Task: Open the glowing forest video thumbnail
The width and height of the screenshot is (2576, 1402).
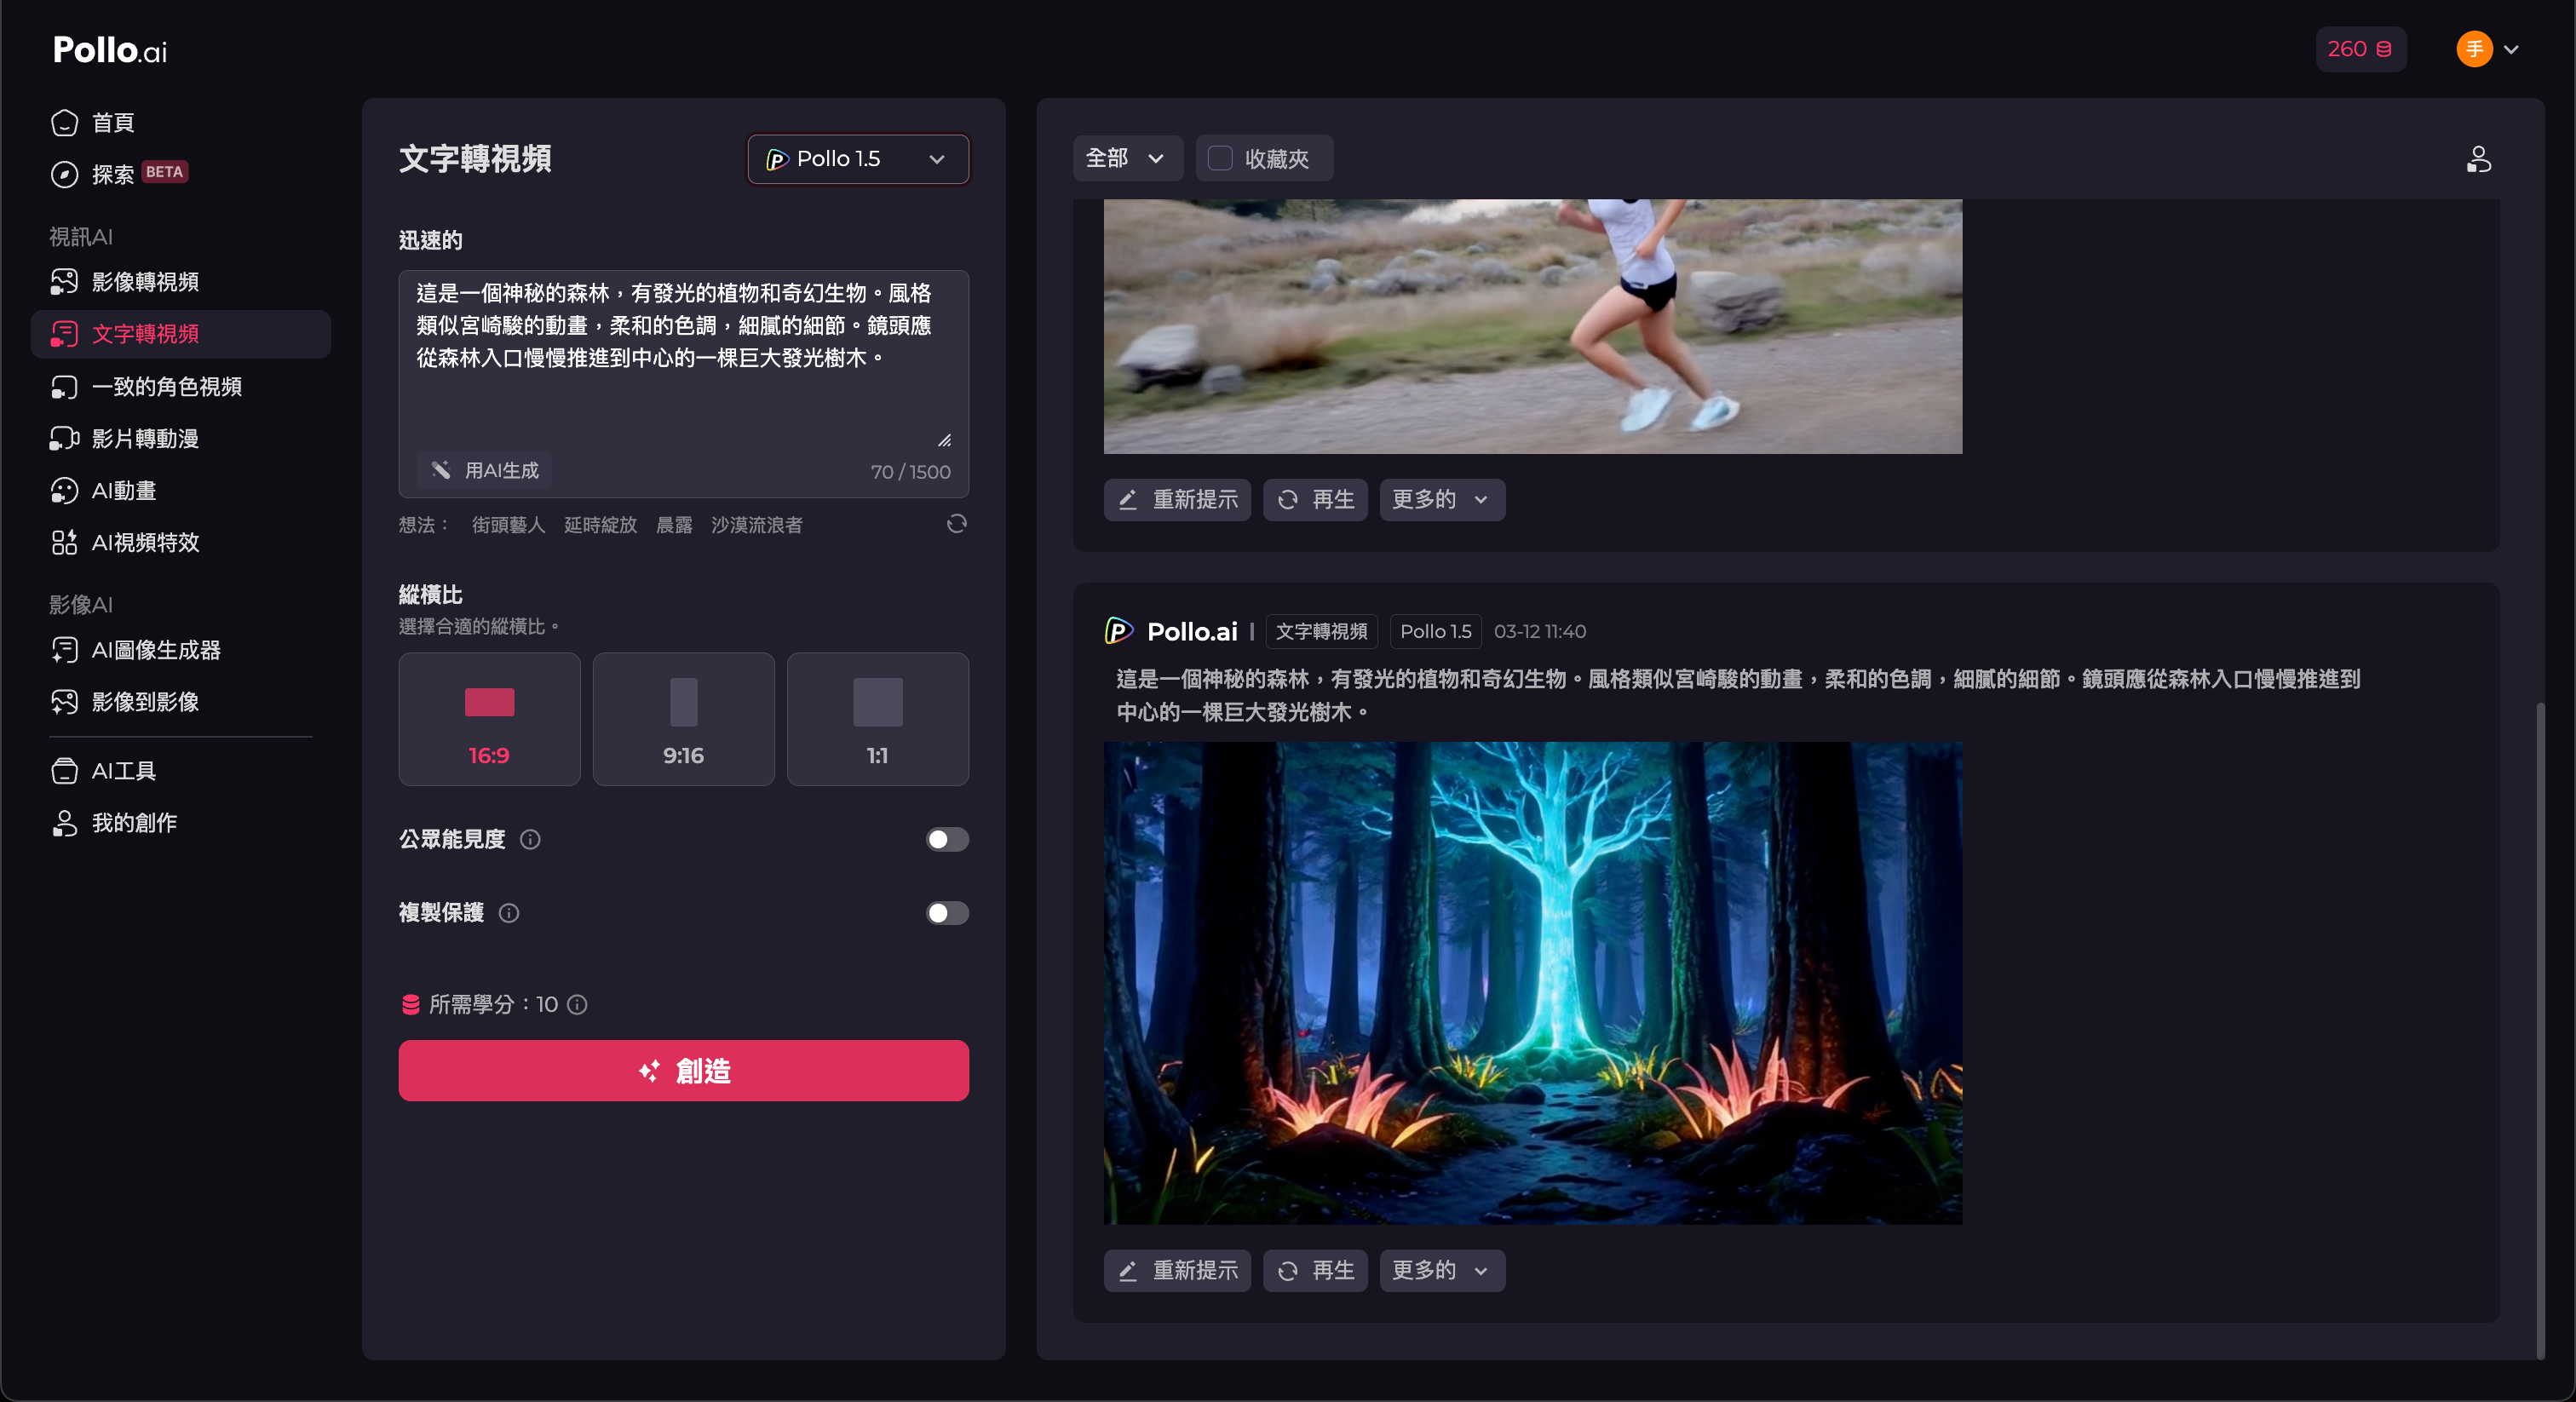Action: coord(1532,982)
